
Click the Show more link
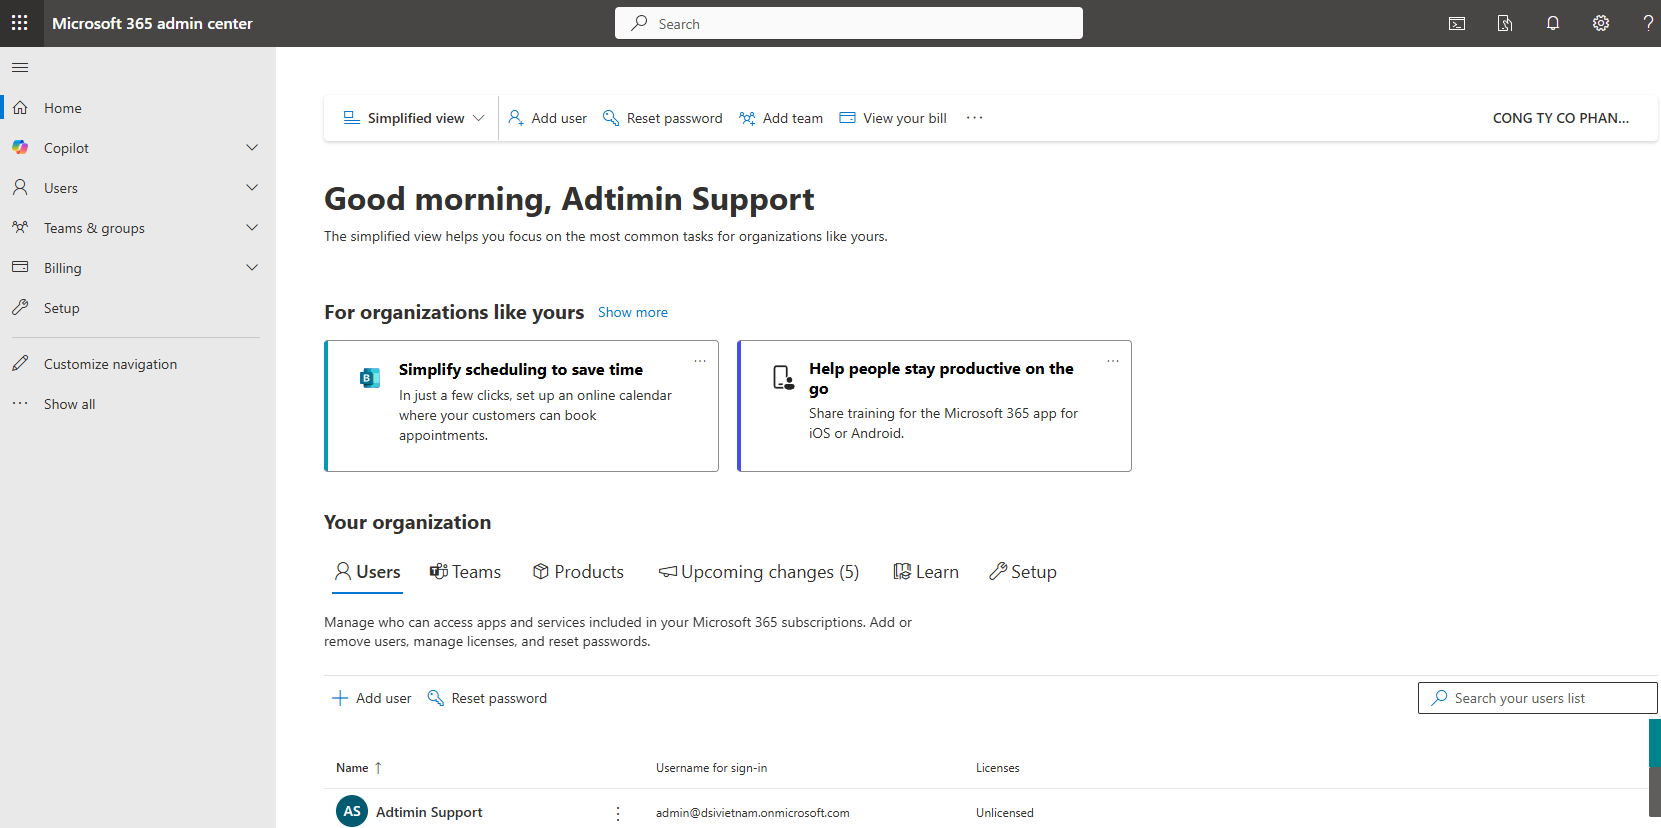pyautogui.click(x=633, y=312)
